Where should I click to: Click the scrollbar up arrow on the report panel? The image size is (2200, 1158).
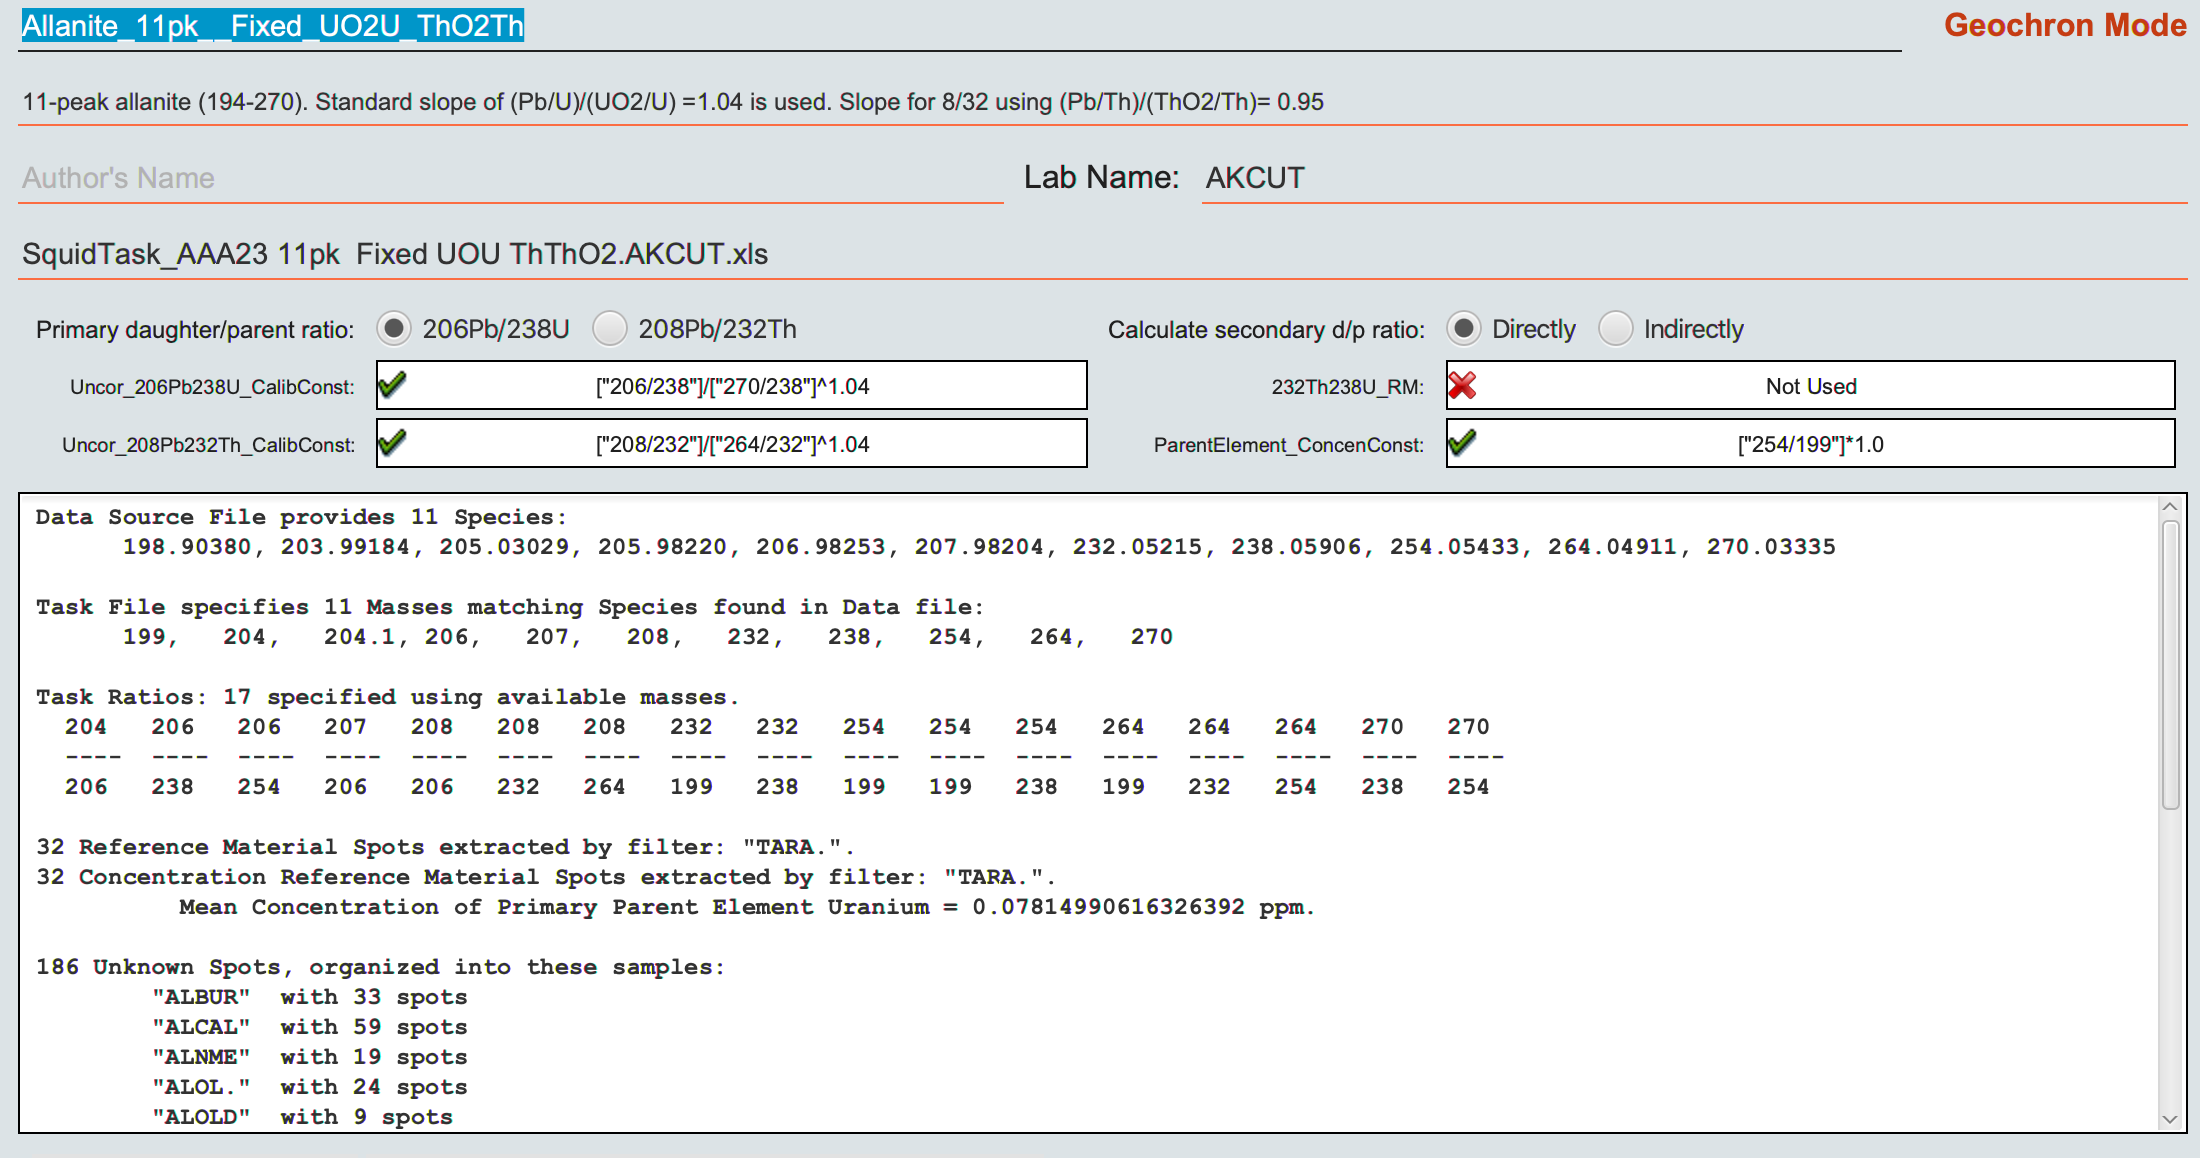[2171, 506]
